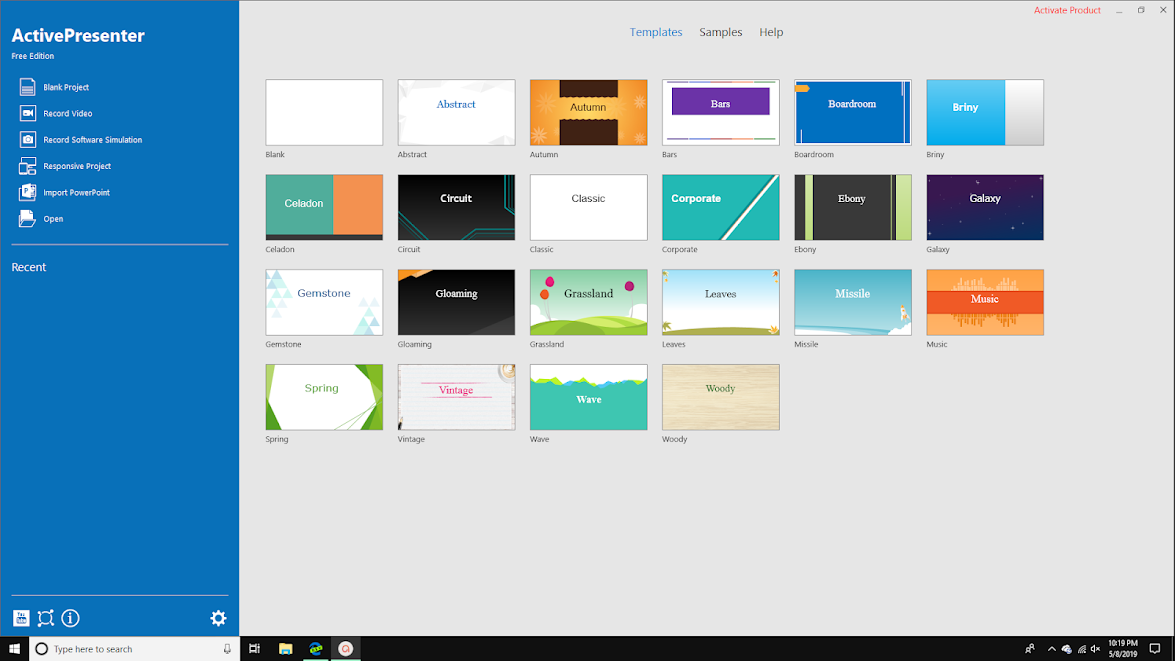Click the Responsive Project devices icon

[27, 166]
